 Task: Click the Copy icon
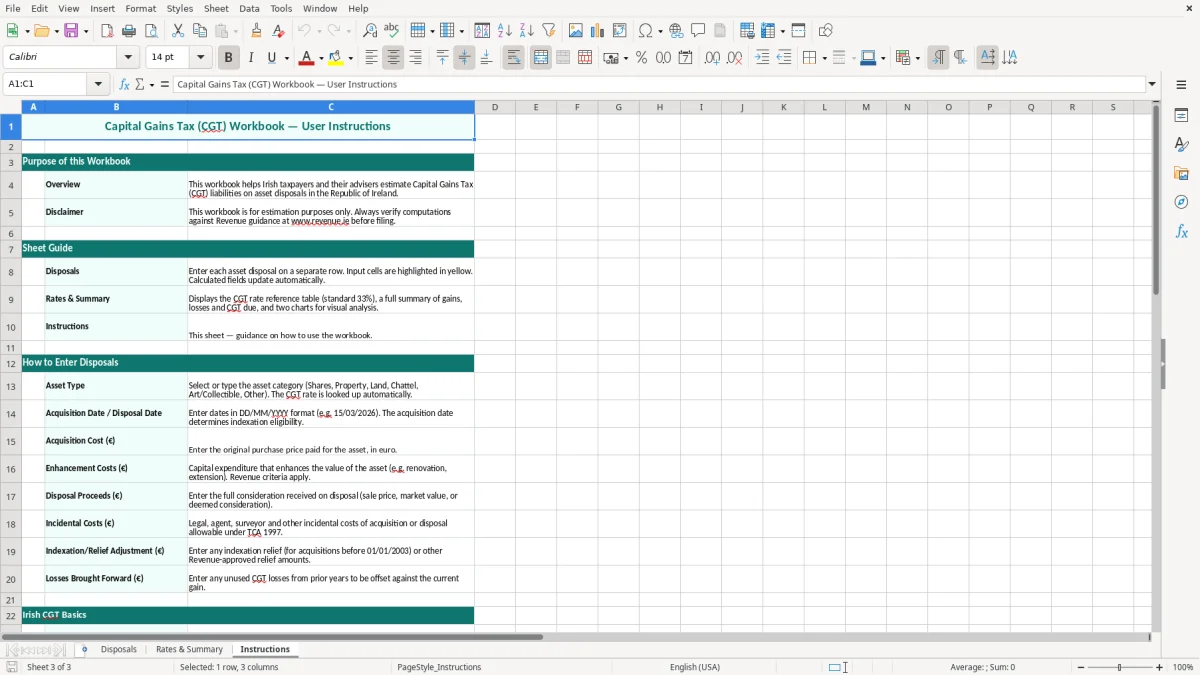[200, 31]
